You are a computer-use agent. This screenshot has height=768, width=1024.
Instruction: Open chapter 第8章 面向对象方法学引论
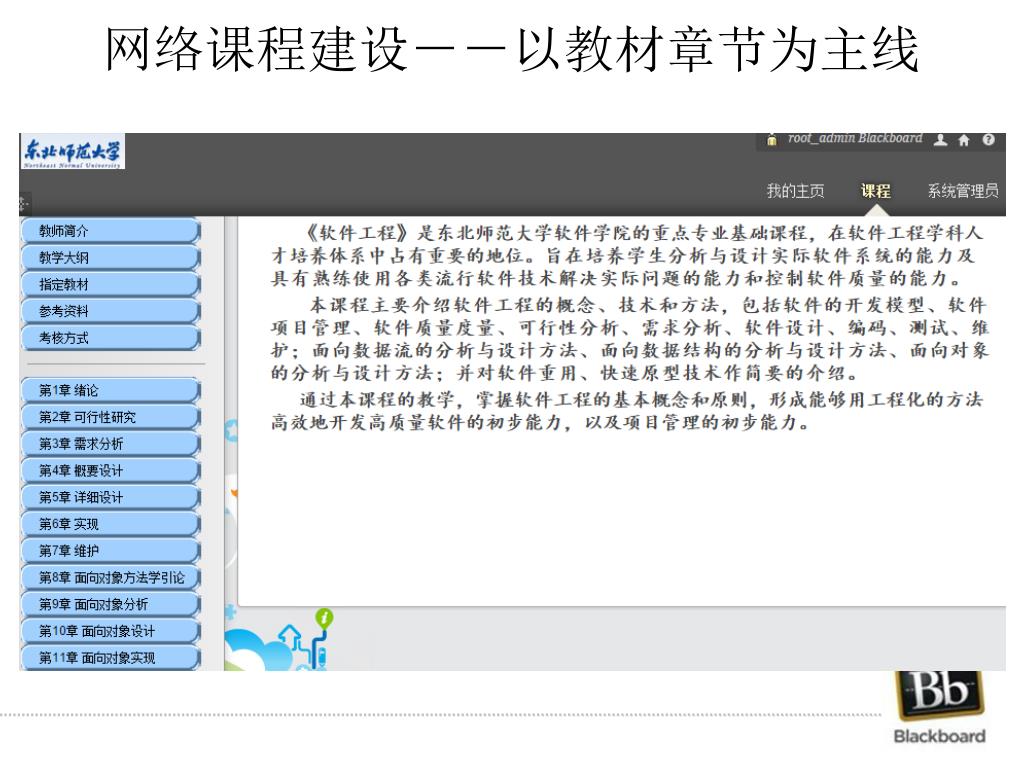click(110, 578)
